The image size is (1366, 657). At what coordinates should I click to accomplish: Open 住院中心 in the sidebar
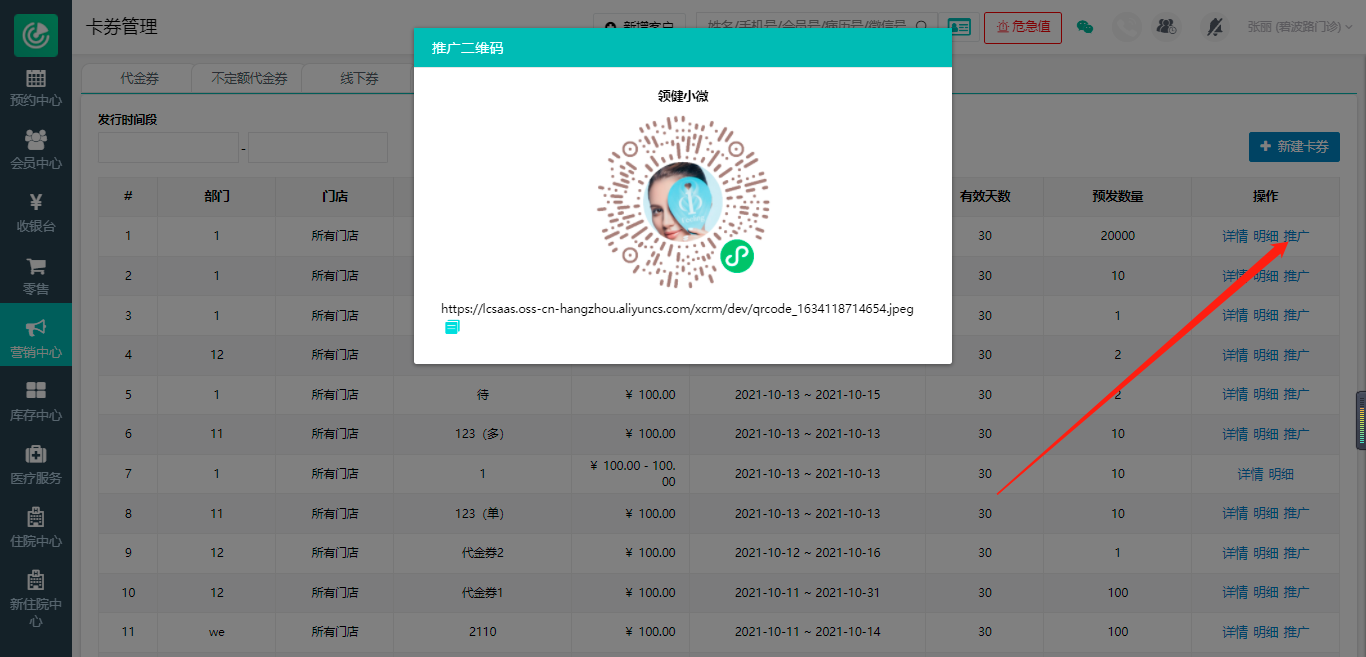36,528
